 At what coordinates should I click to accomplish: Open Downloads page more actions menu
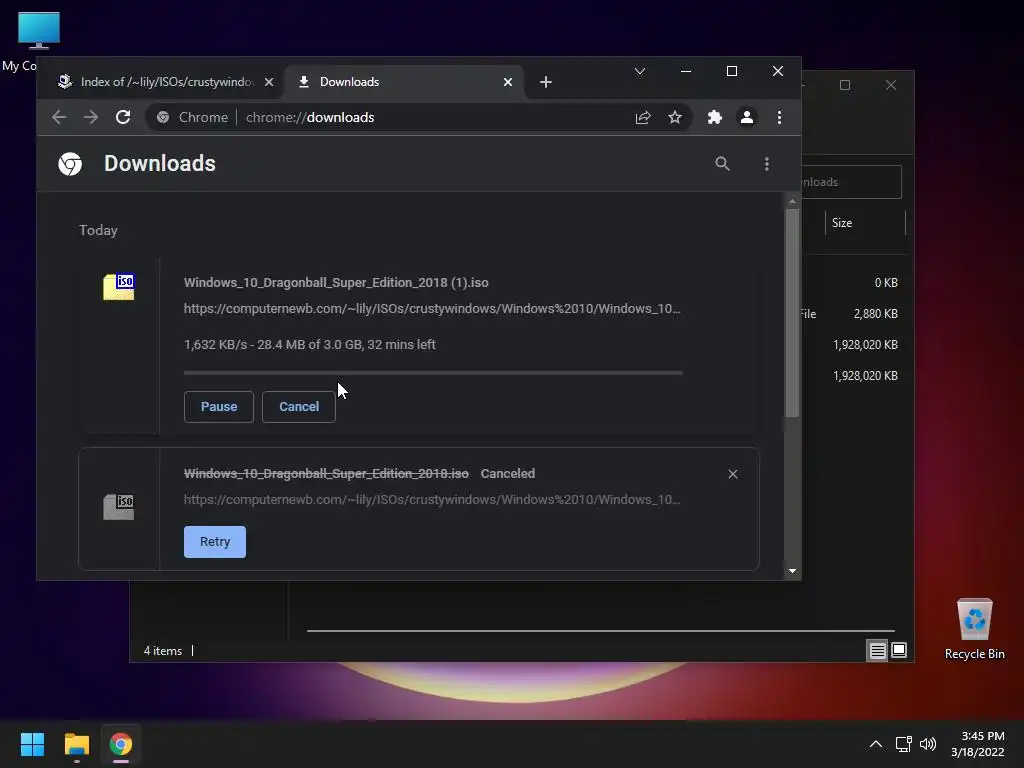(x=767, y=164)
